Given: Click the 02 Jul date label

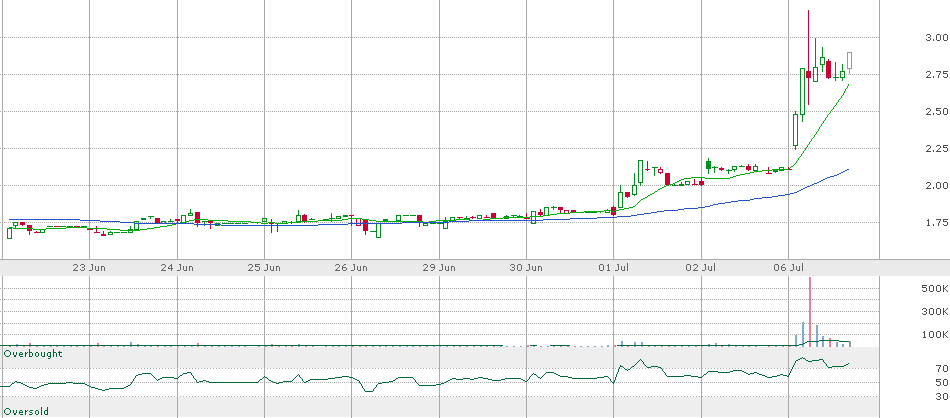Looking at the screenshot, I should (x=702, y=267).
